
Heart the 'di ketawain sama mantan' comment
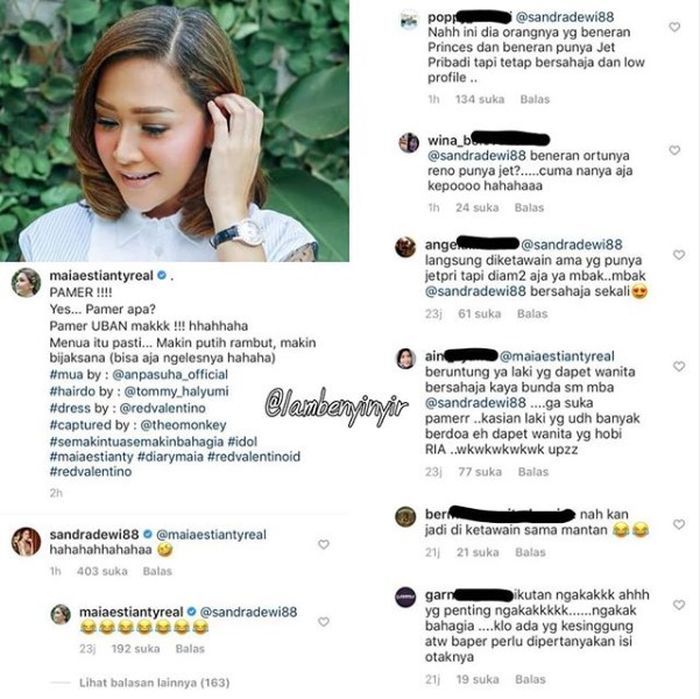[x=679, y=524]
